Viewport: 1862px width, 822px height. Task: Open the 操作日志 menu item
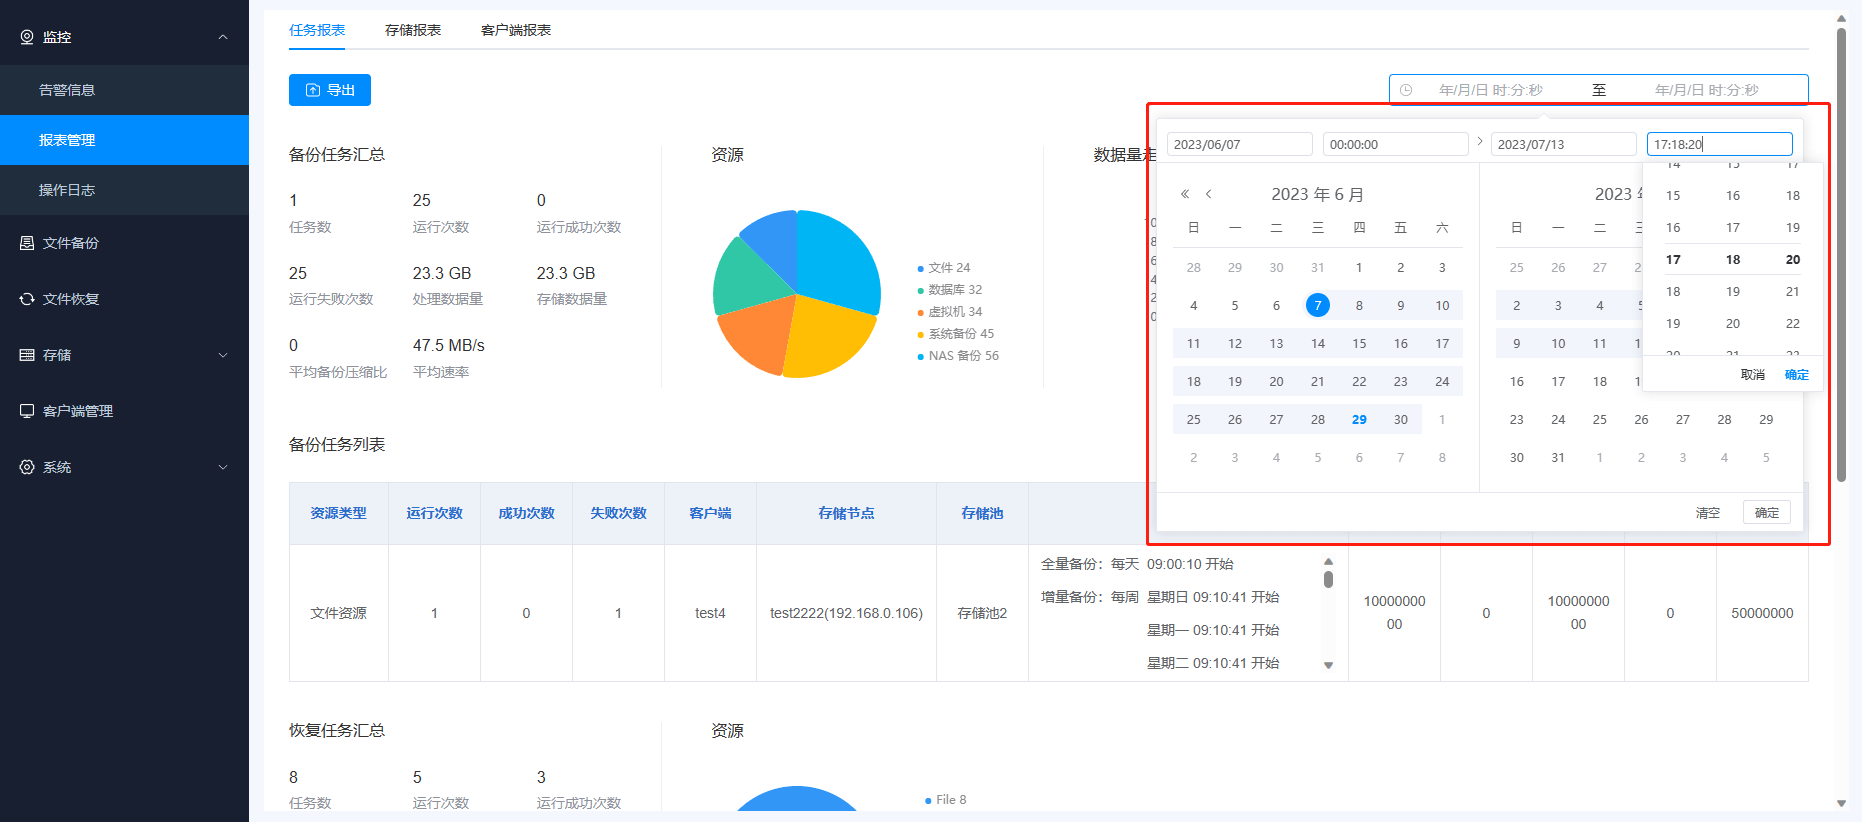click(x=67, y=190)
